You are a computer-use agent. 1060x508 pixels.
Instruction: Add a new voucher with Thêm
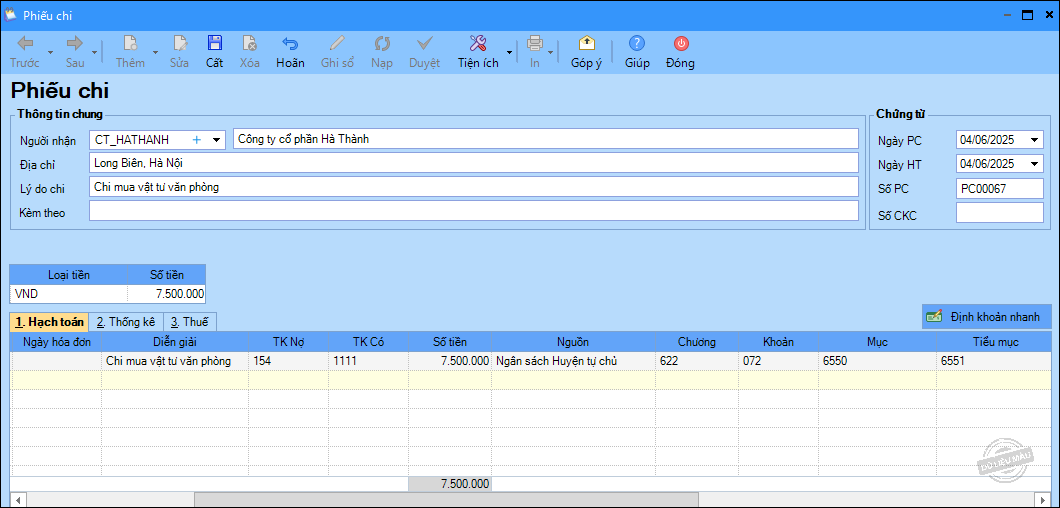[x=130, y=52]
